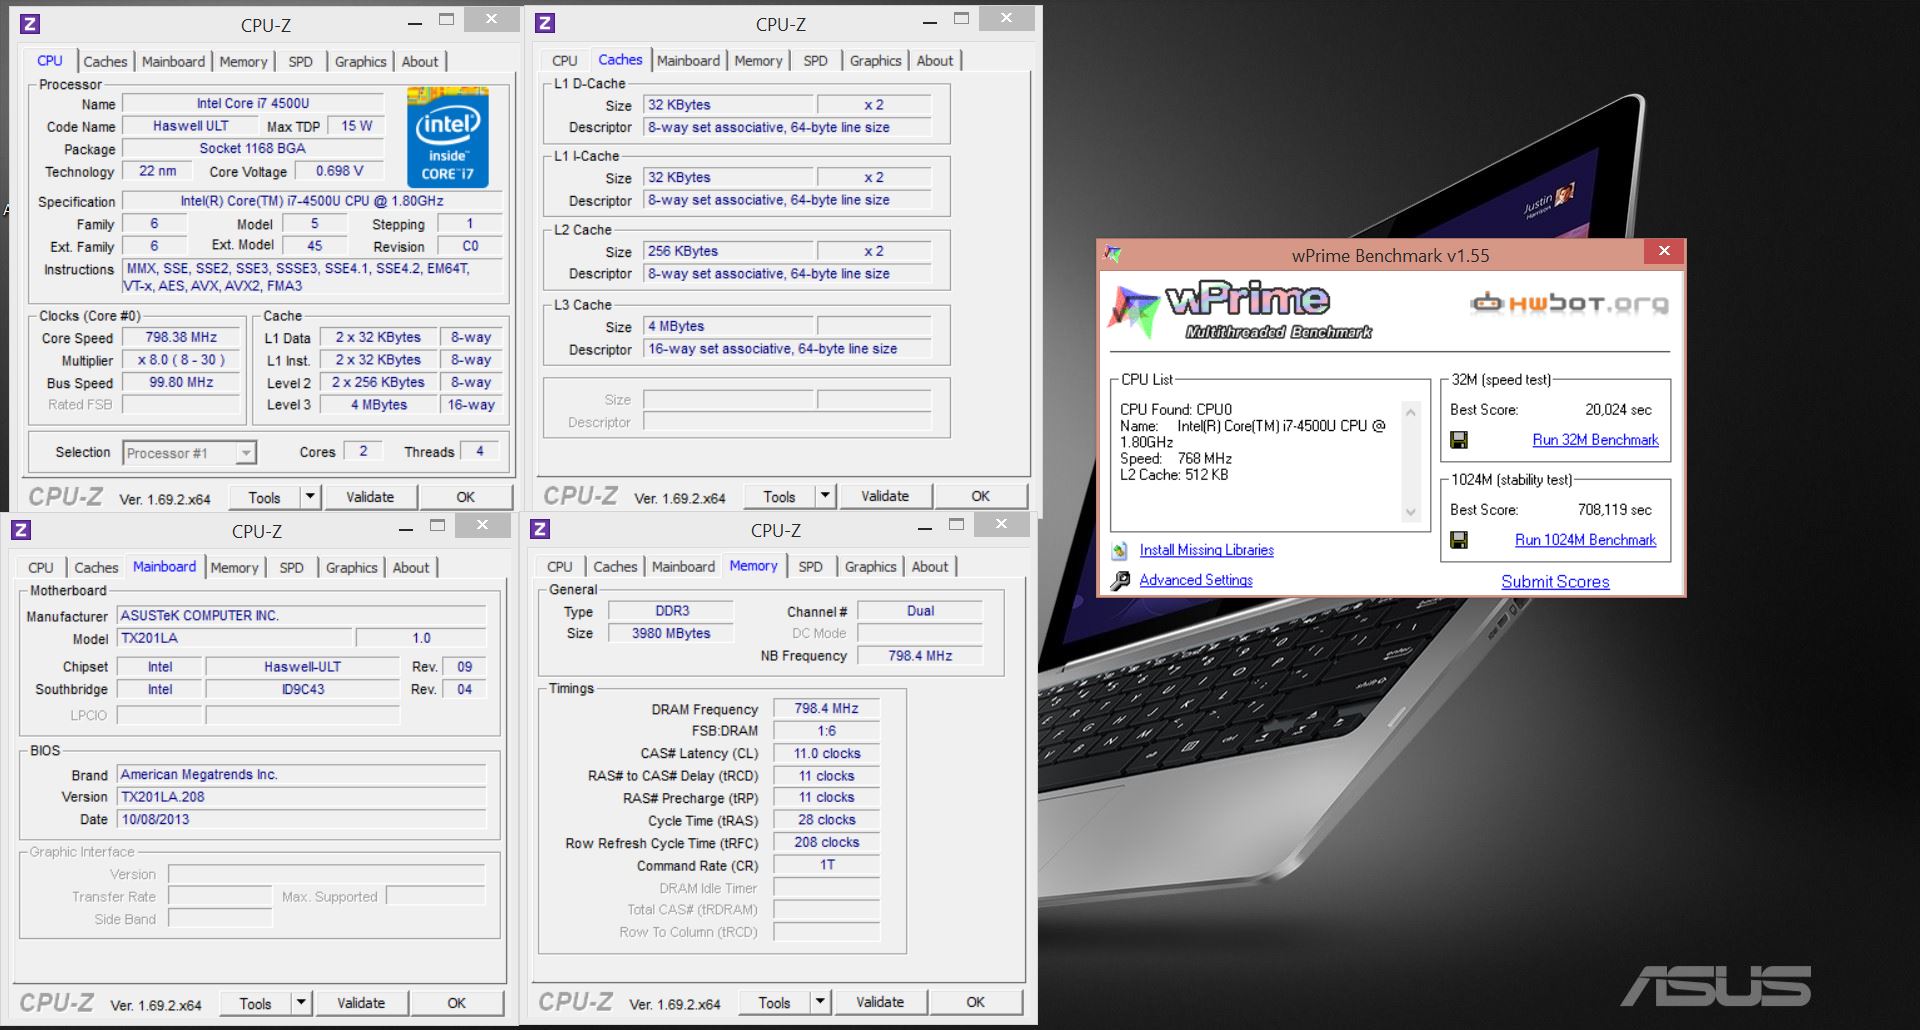
Task: Click the DRAM Frequency 798.4 MHz value
Action: 826,708
